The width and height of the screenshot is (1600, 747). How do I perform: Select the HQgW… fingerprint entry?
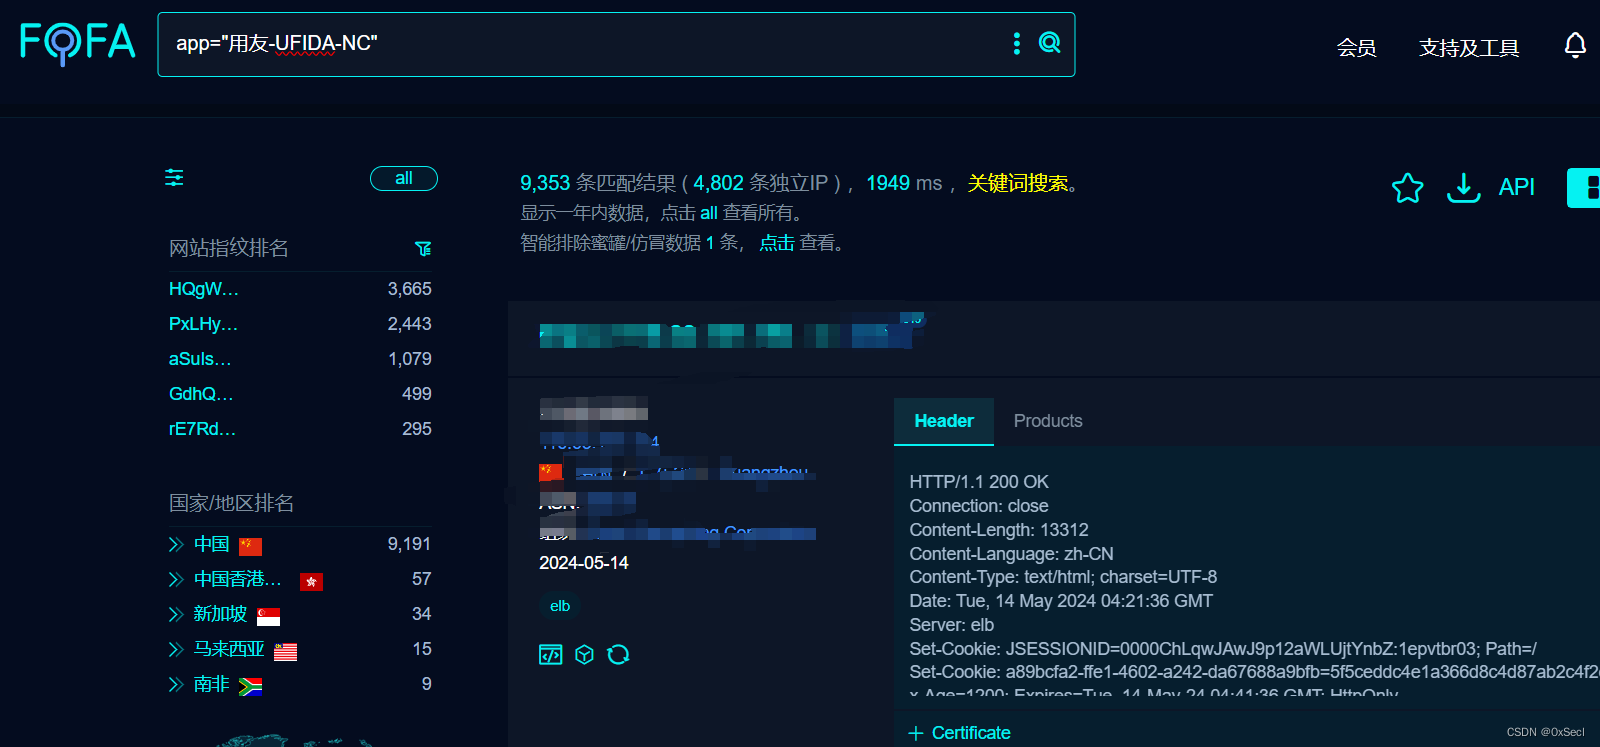(204, 289)
